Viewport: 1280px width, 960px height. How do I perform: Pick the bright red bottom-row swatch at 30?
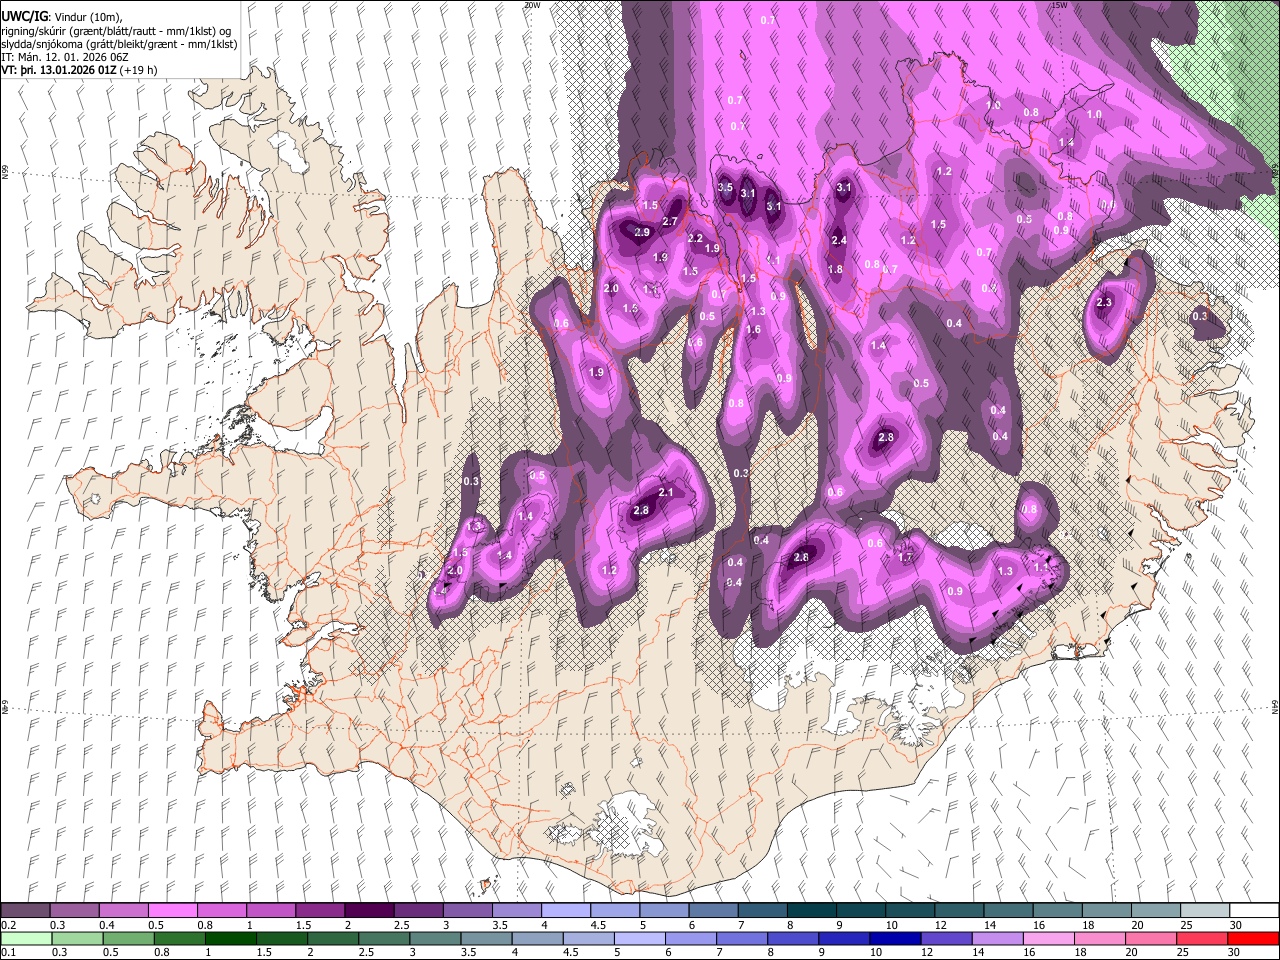(1252, 938)
